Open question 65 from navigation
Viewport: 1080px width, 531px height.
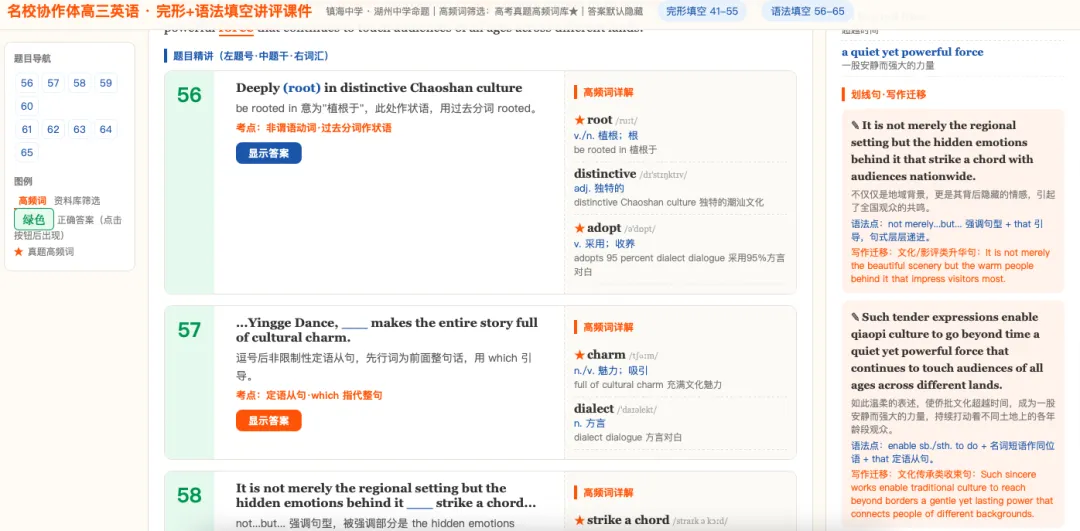pyautogui.click(x=27, y=152)
